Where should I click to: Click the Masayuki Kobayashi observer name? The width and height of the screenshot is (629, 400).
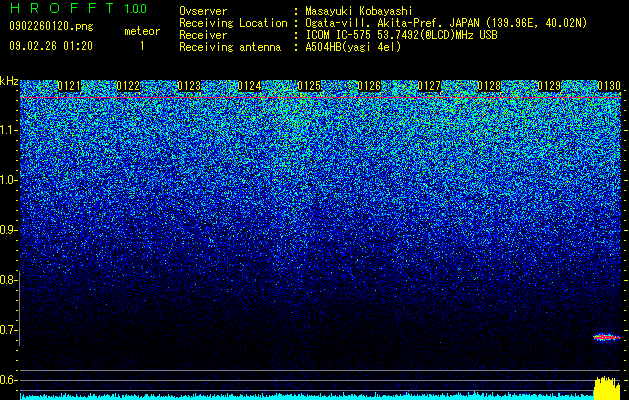pyautogui.click(x=359, y=11)
